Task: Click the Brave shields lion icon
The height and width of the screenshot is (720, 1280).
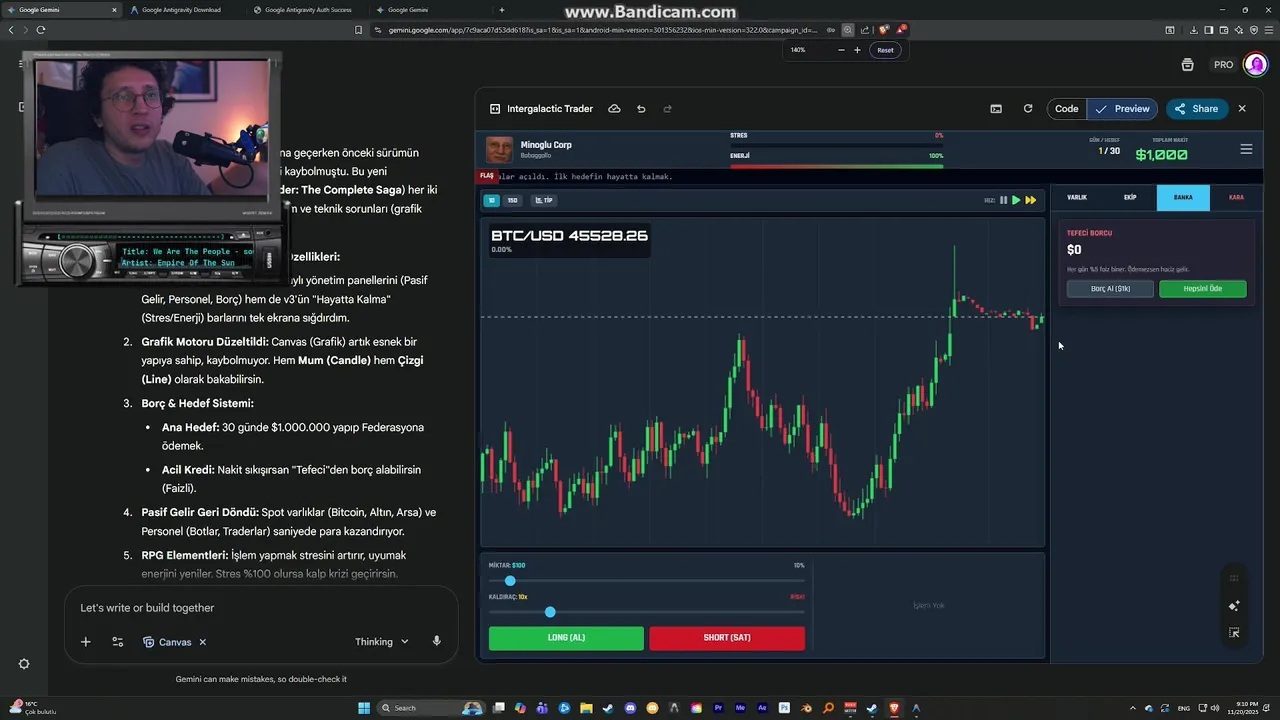Action: tap(883, 30)
